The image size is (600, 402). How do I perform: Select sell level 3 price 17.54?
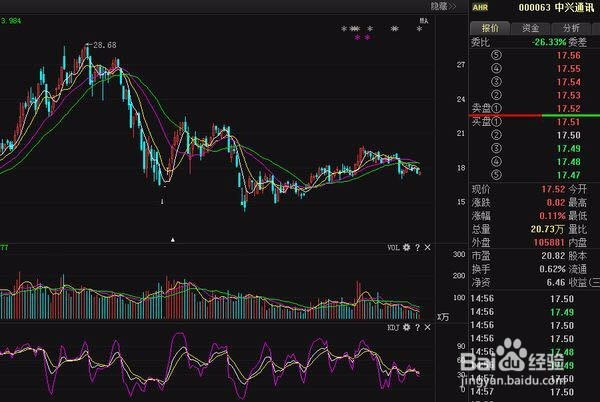(568, 82)
